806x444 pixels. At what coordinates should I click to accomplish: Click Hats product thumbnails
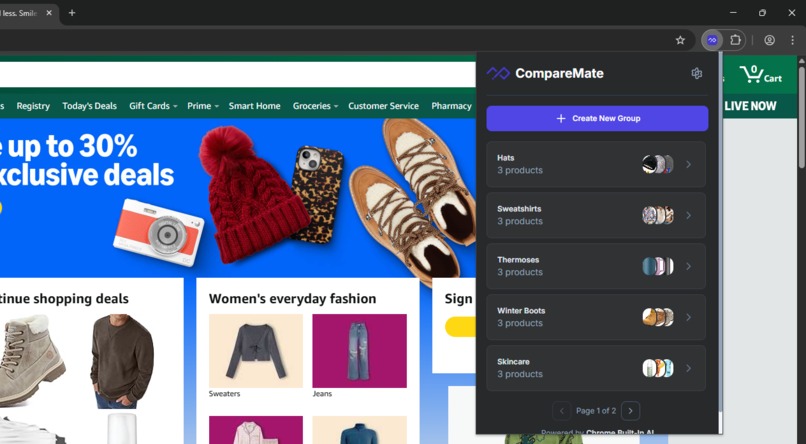(x=658, y=164)
